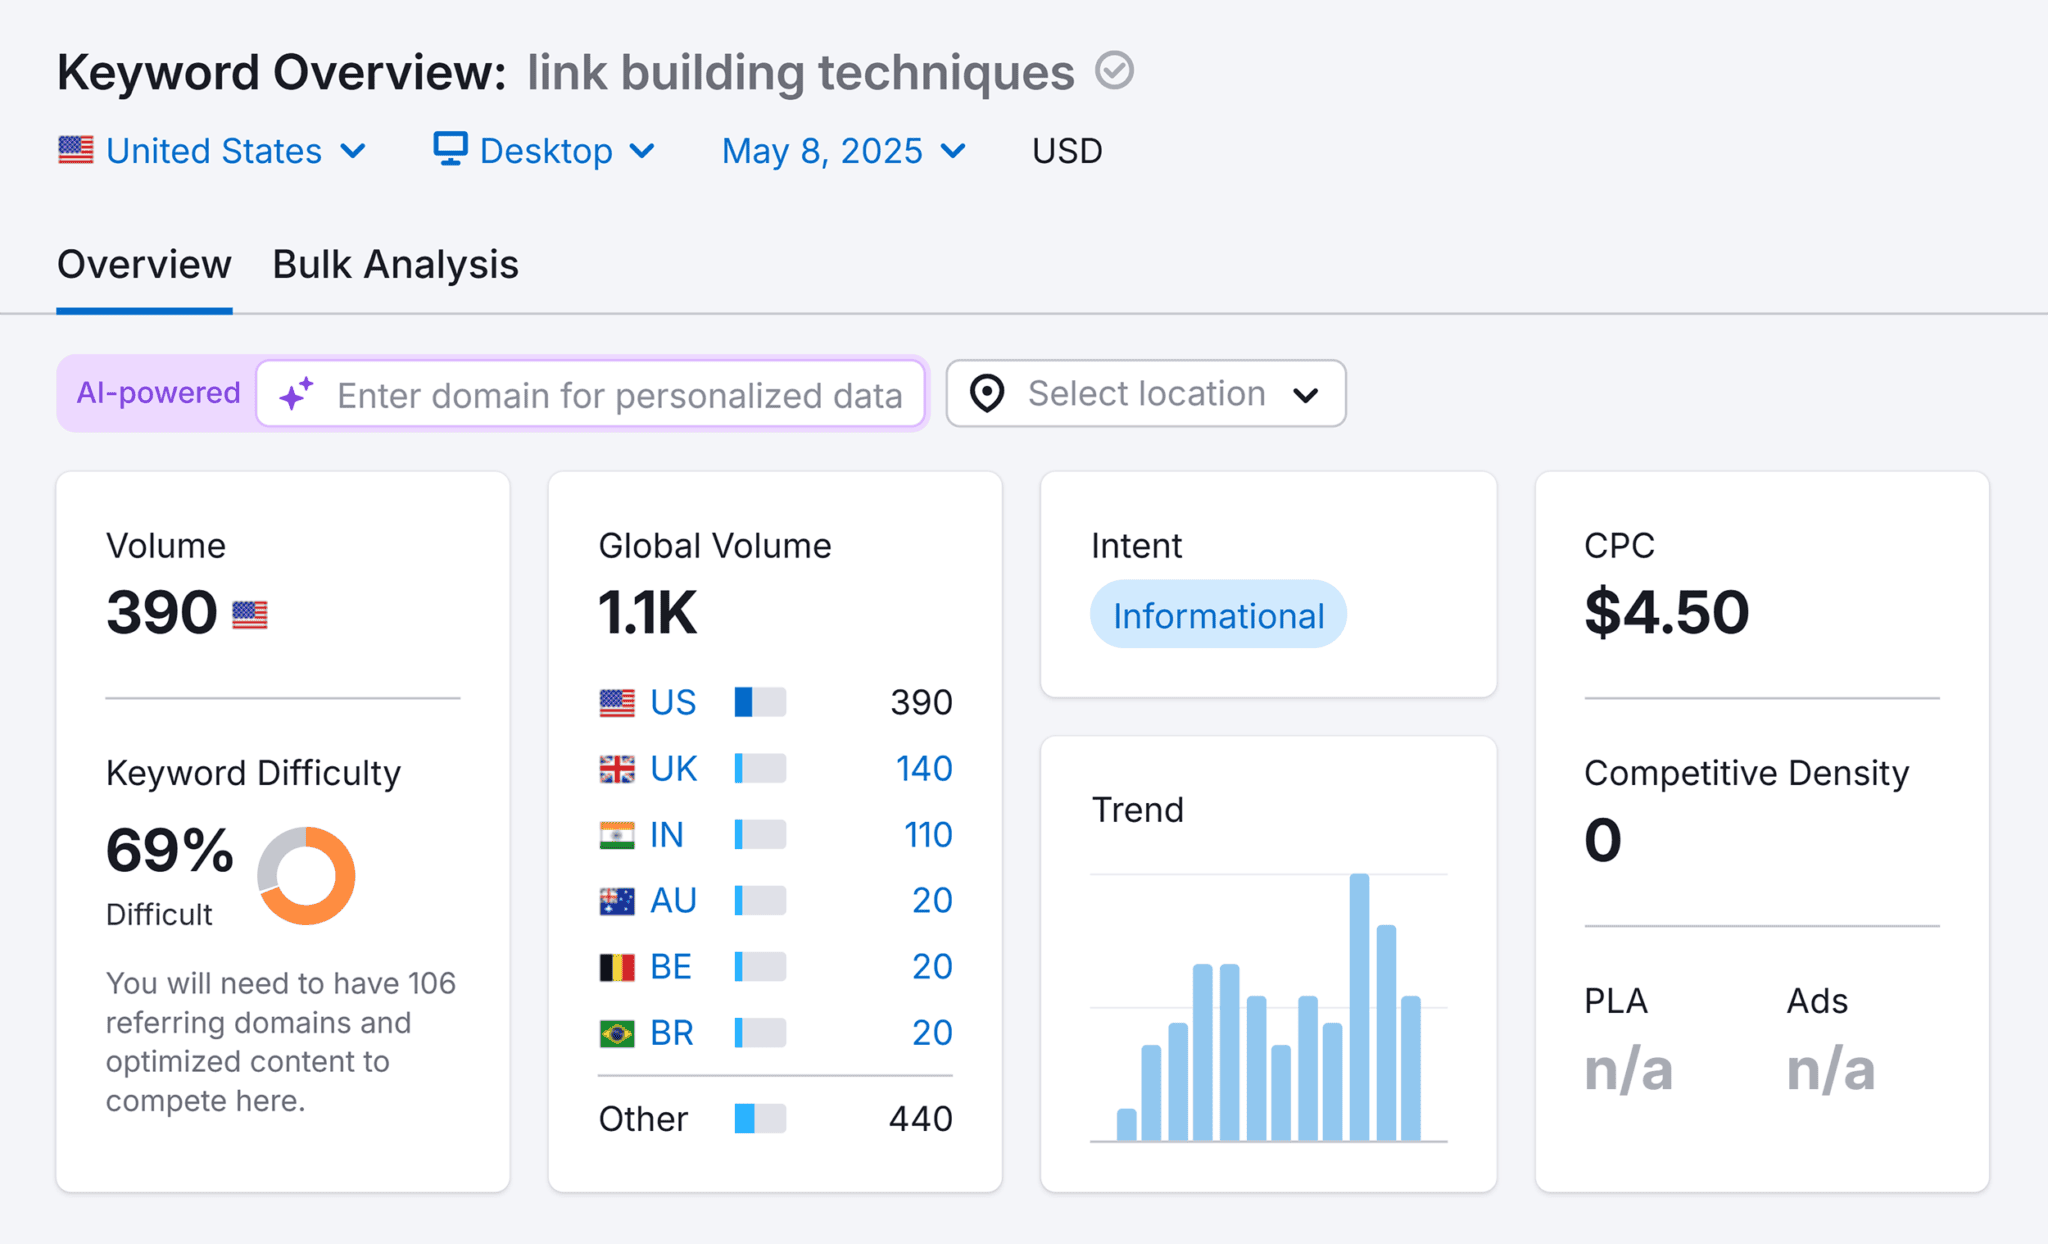This screenshot has height=1244, width=2048.
Task: Click the location pin icon in Select location
Action: tap(987, 394)
